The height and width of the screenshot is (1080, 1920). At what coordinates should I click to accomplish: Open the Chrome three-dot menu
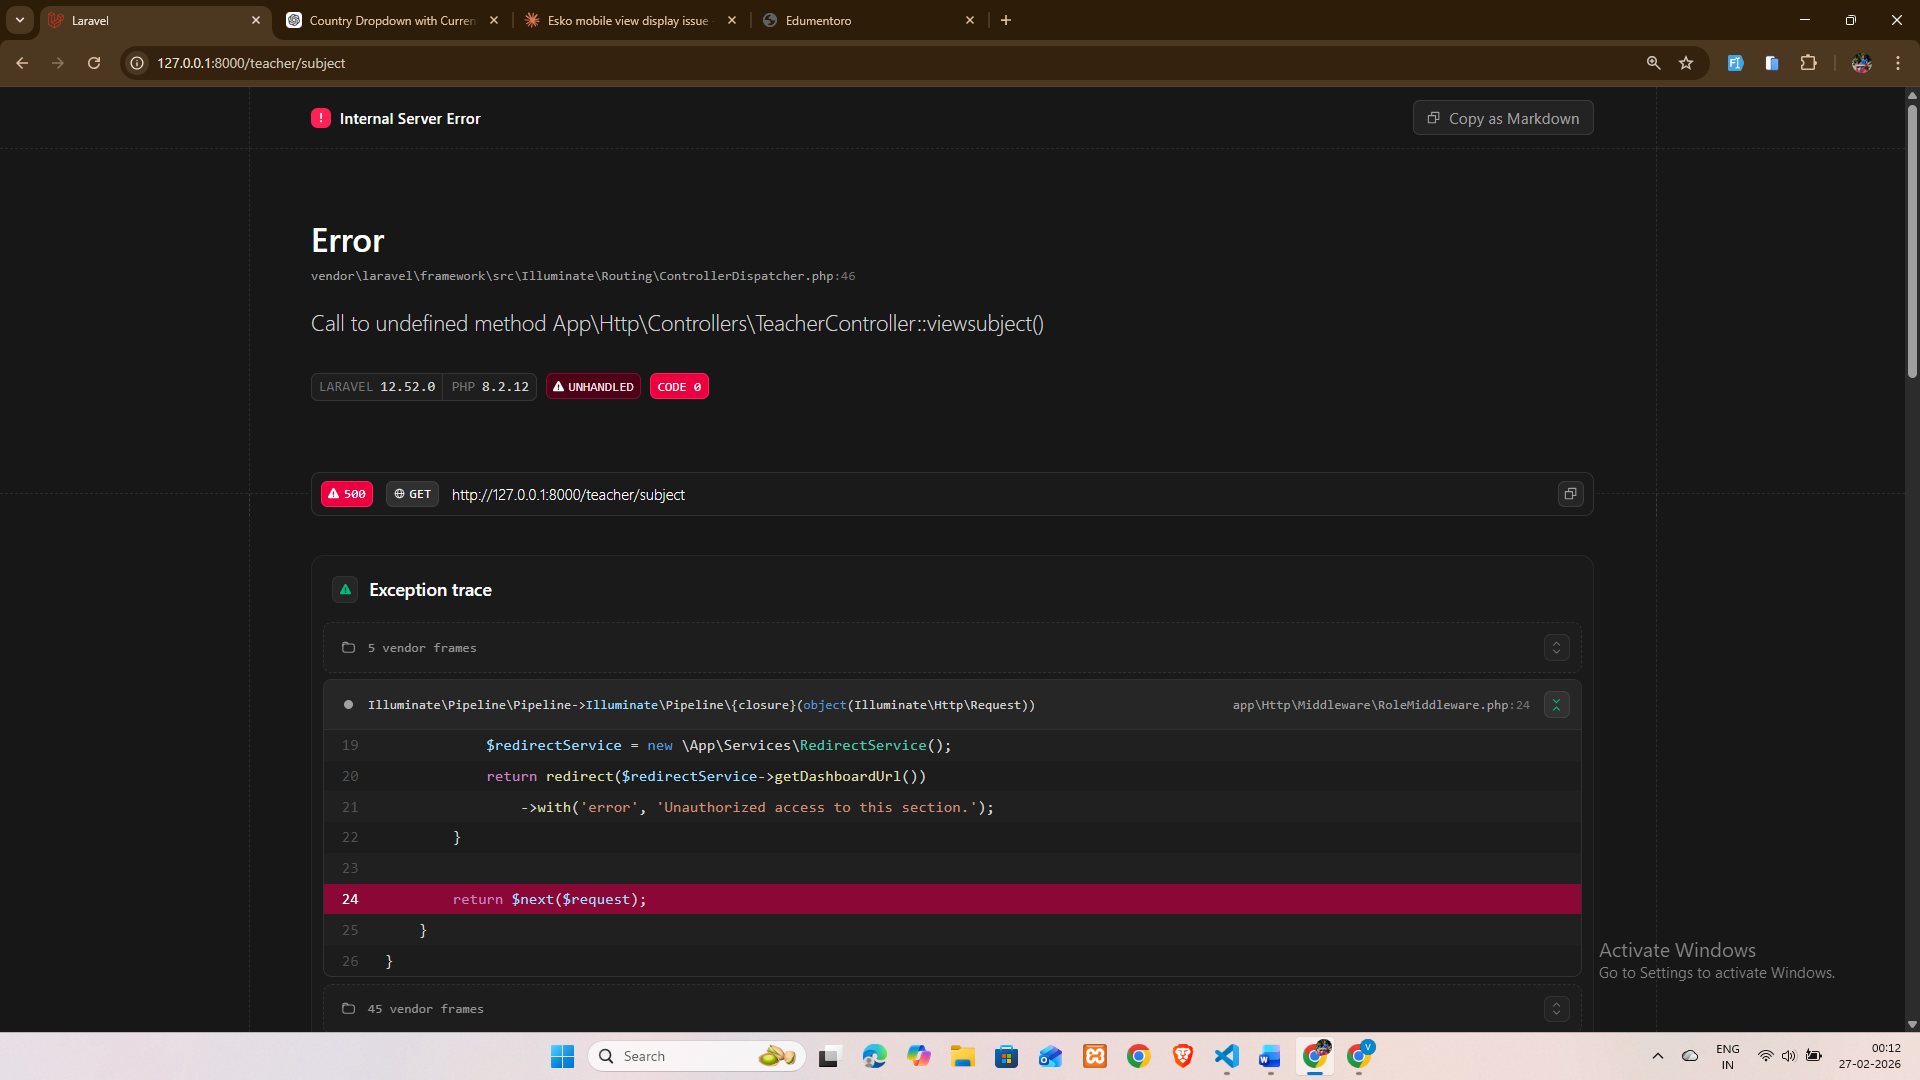(1898, 63)
